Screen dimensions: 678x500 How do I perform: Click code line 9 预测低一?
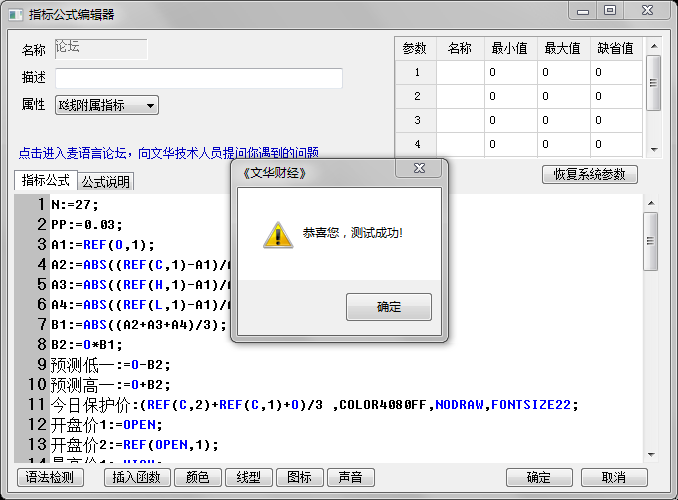pyautogui.click(x=111, y=365)
